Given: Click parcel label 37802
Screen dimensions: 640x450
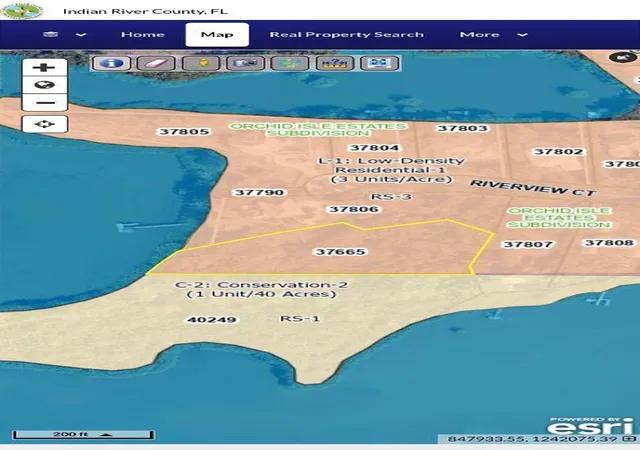Looking at the screenshot, I should [558, 151].
